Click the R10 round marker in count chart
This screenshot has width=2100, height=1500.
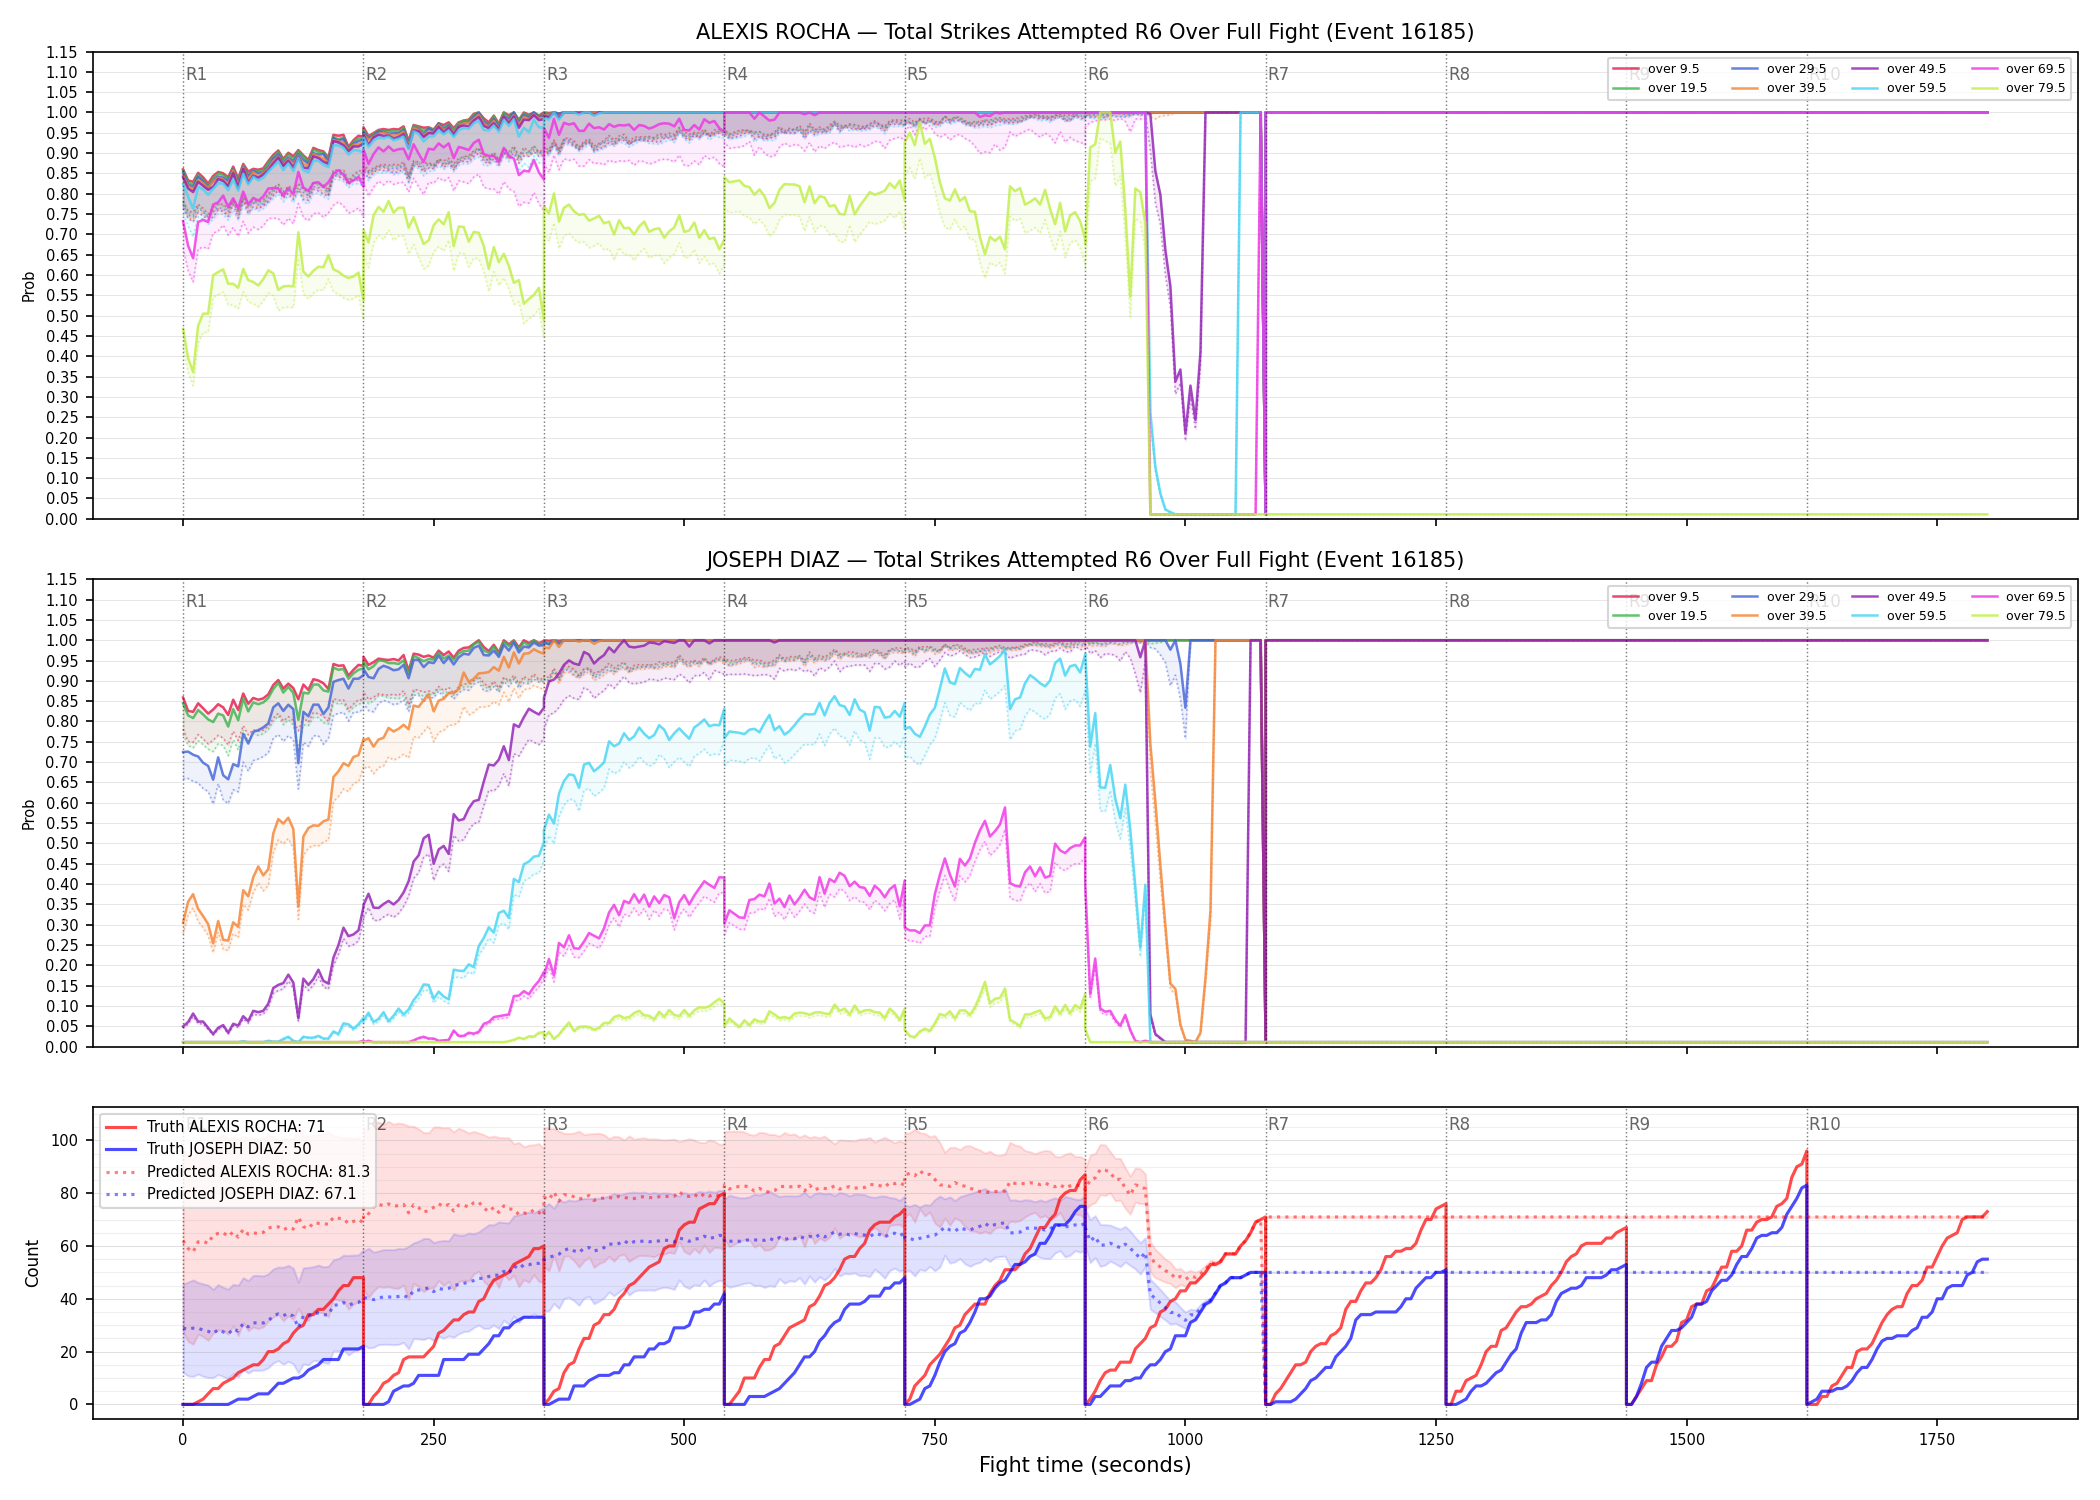pyautogui.click(x=1824, y=1124)
